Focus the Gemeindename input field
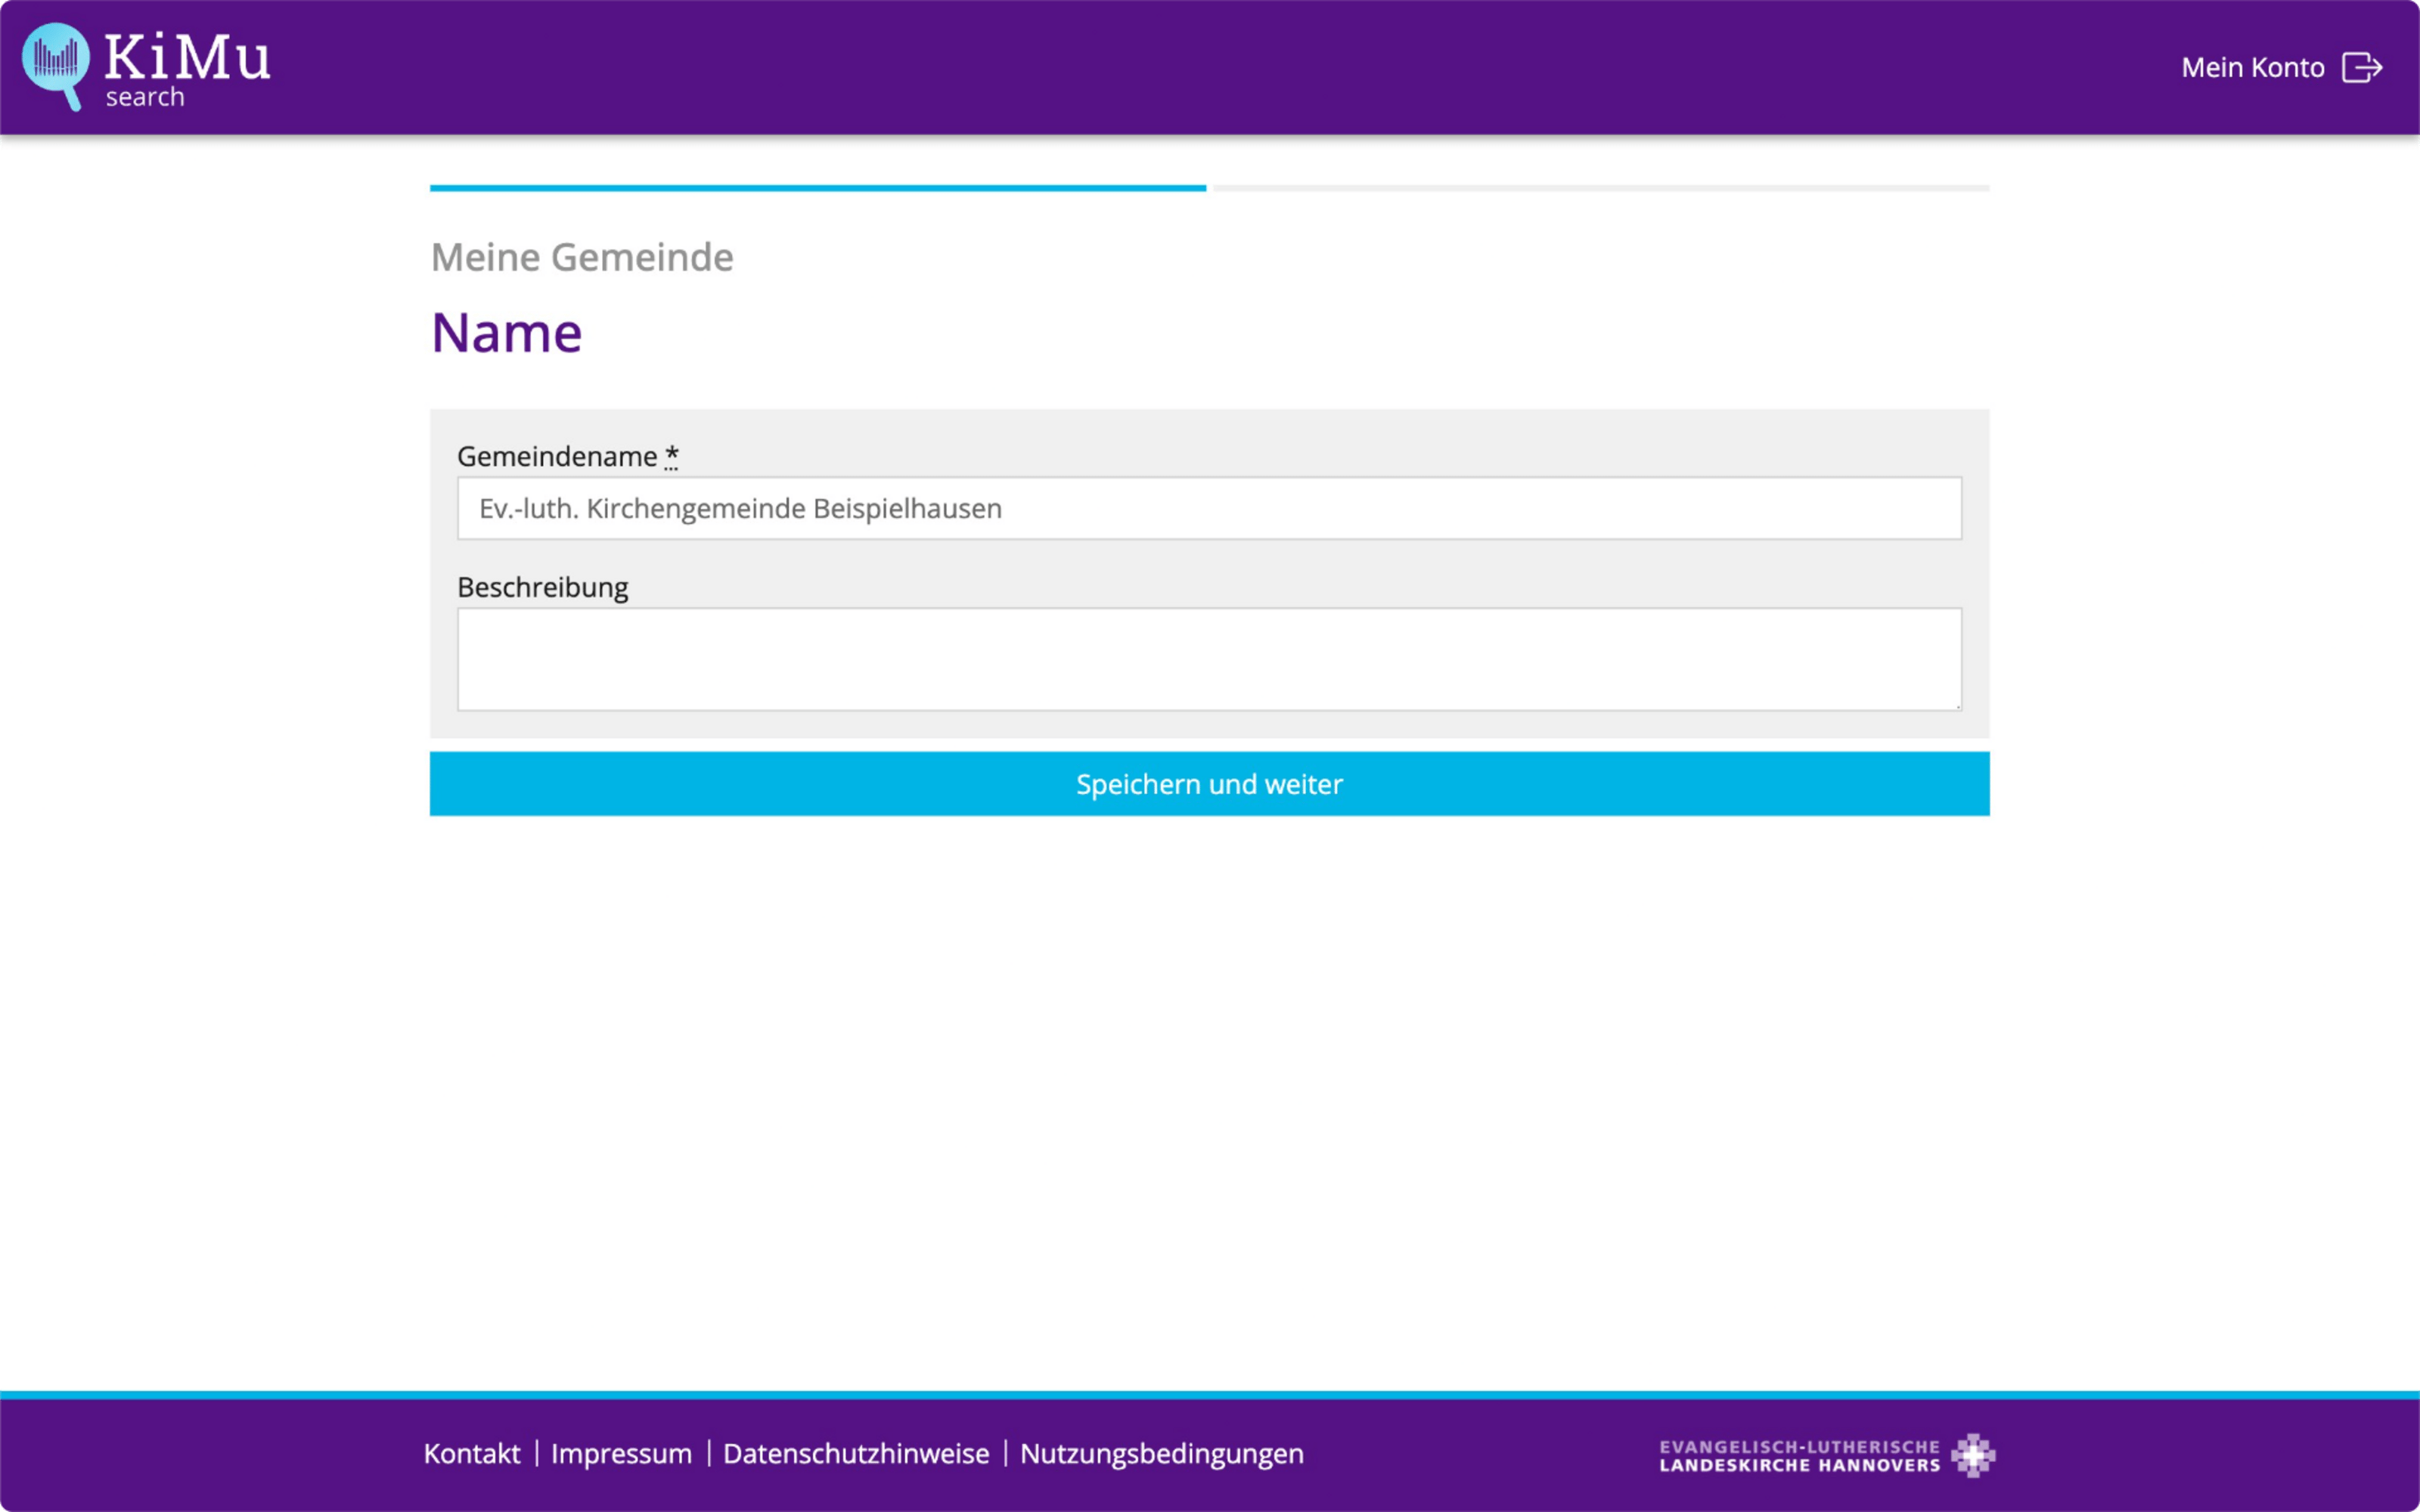Screen dimensions: 2420x1512 pyautogui.click(x=1209, y=508)
